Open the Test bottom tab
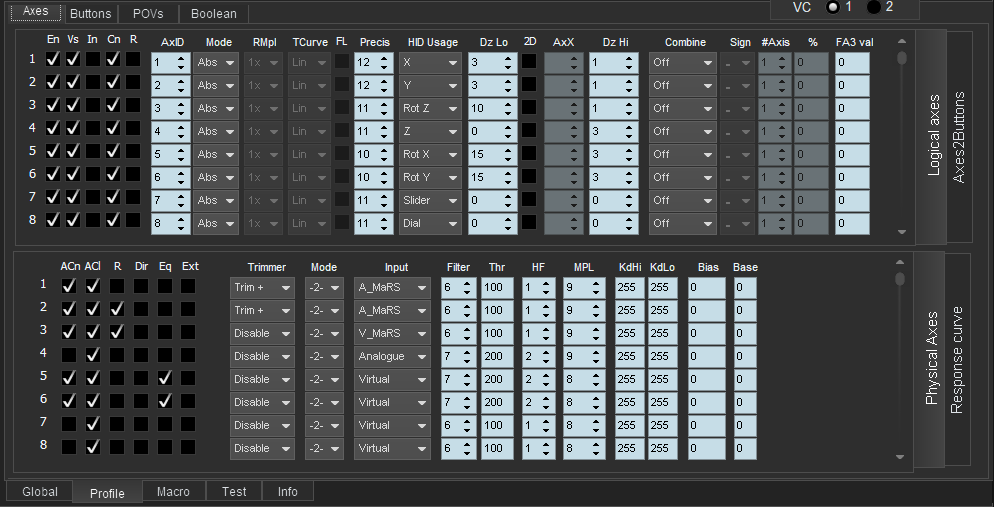 [x=234, y=492]
